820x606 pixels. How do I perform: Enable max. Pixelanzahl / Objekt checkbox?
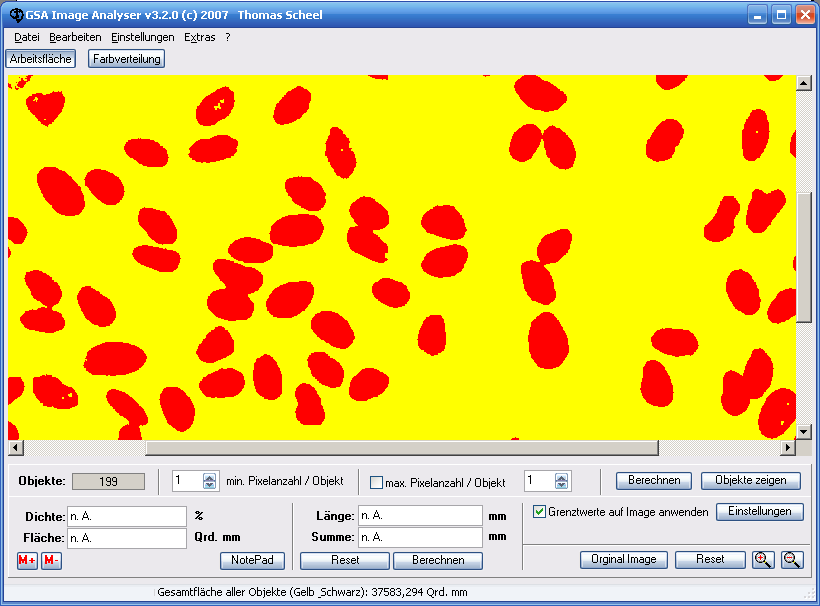tap(376, 482)
